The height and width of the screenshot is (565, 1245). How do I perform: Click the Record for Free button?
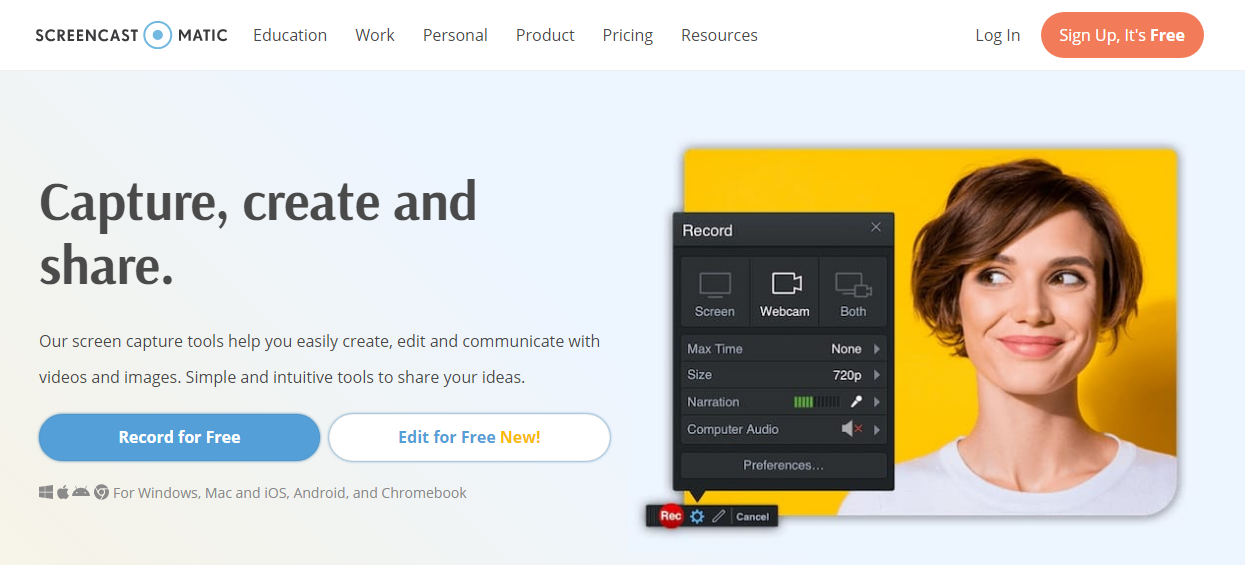point(179,437)
